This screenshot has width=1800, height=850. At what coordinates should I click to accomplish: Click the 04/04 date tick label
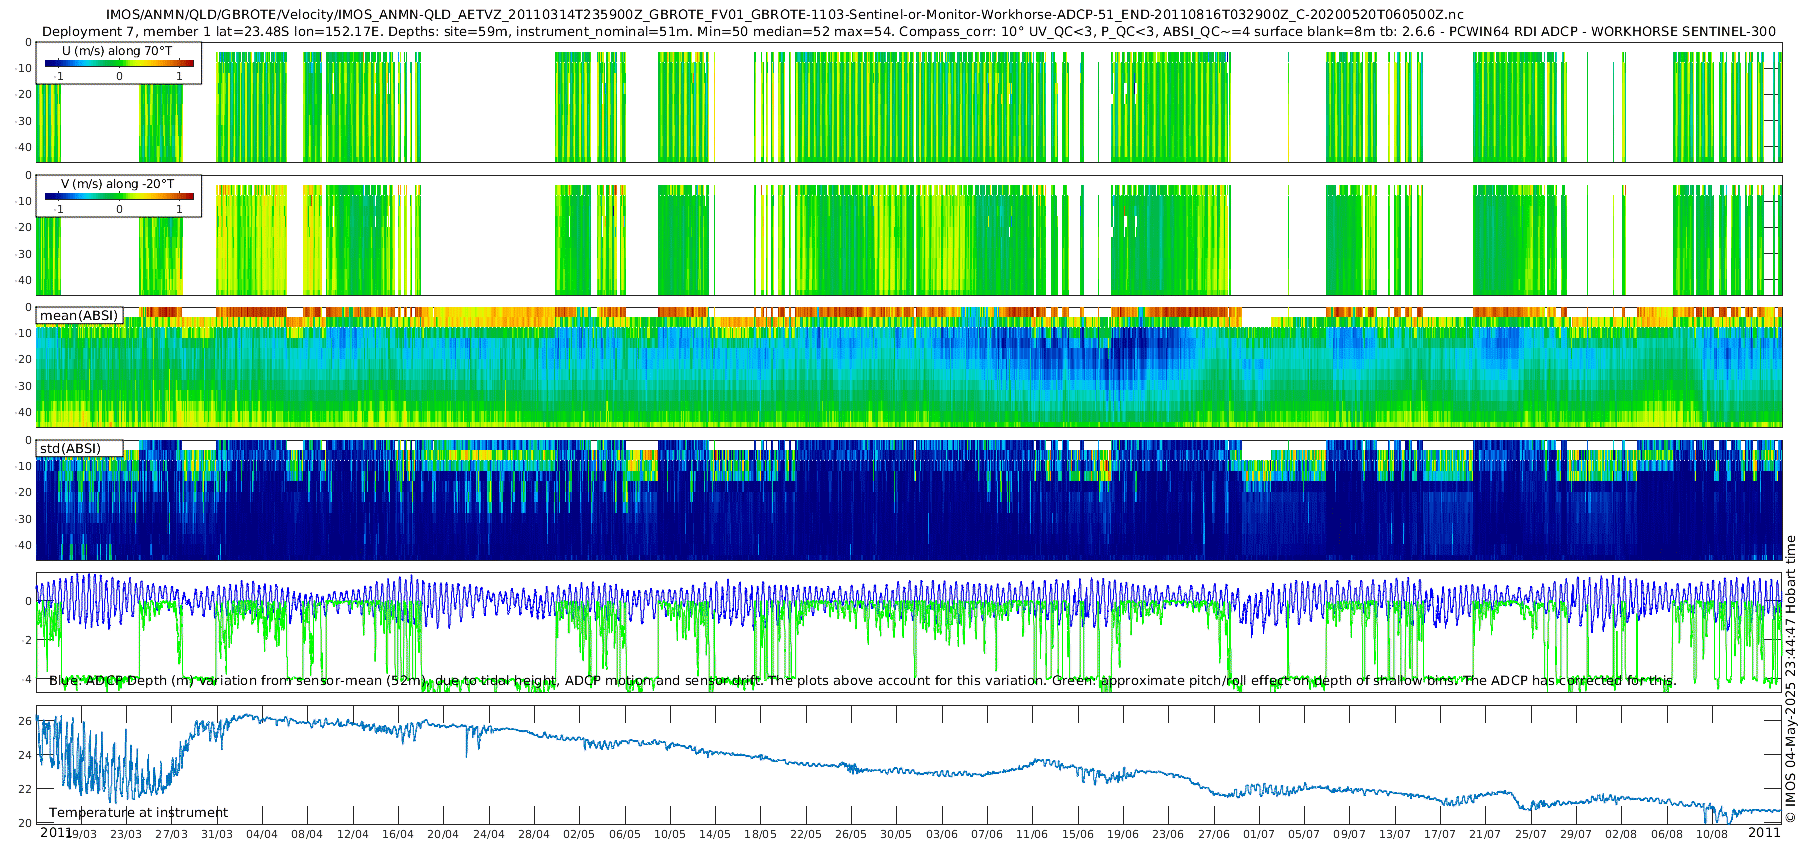[x=262, y=834]
